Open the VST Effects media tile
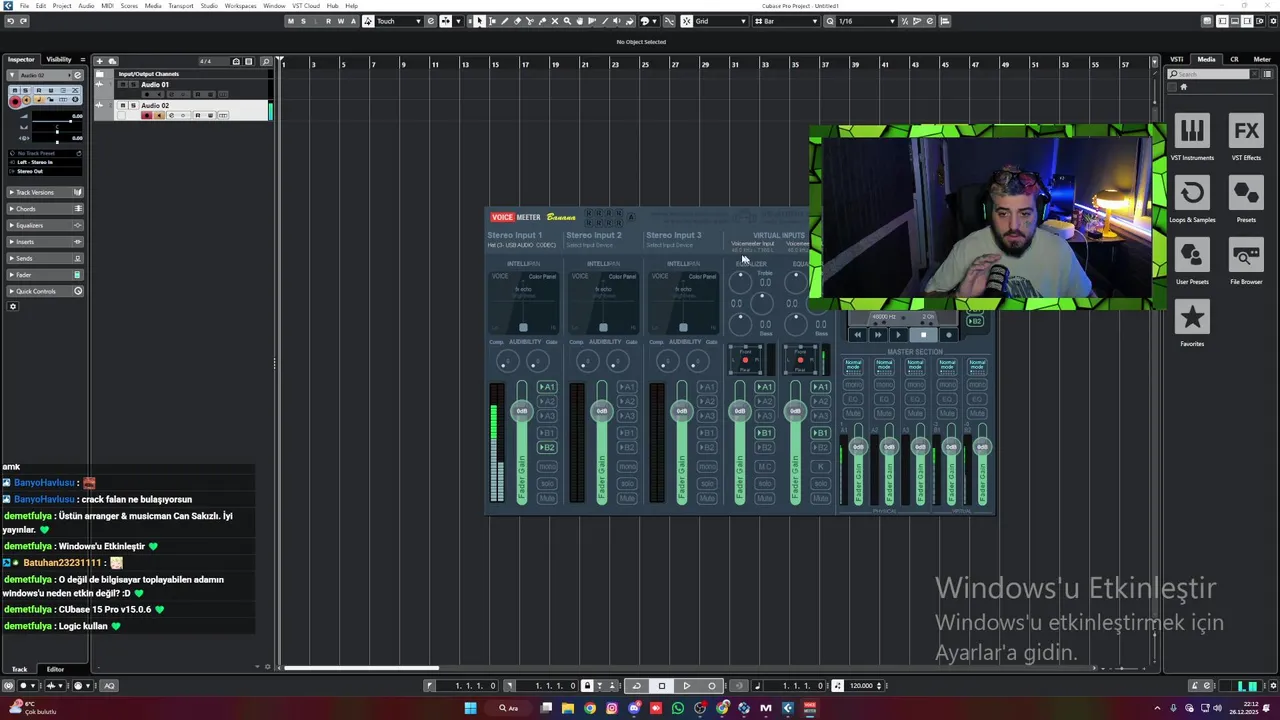This screenshot has width=1280, height=720. pyautogui.click(x=1246, y=138)
